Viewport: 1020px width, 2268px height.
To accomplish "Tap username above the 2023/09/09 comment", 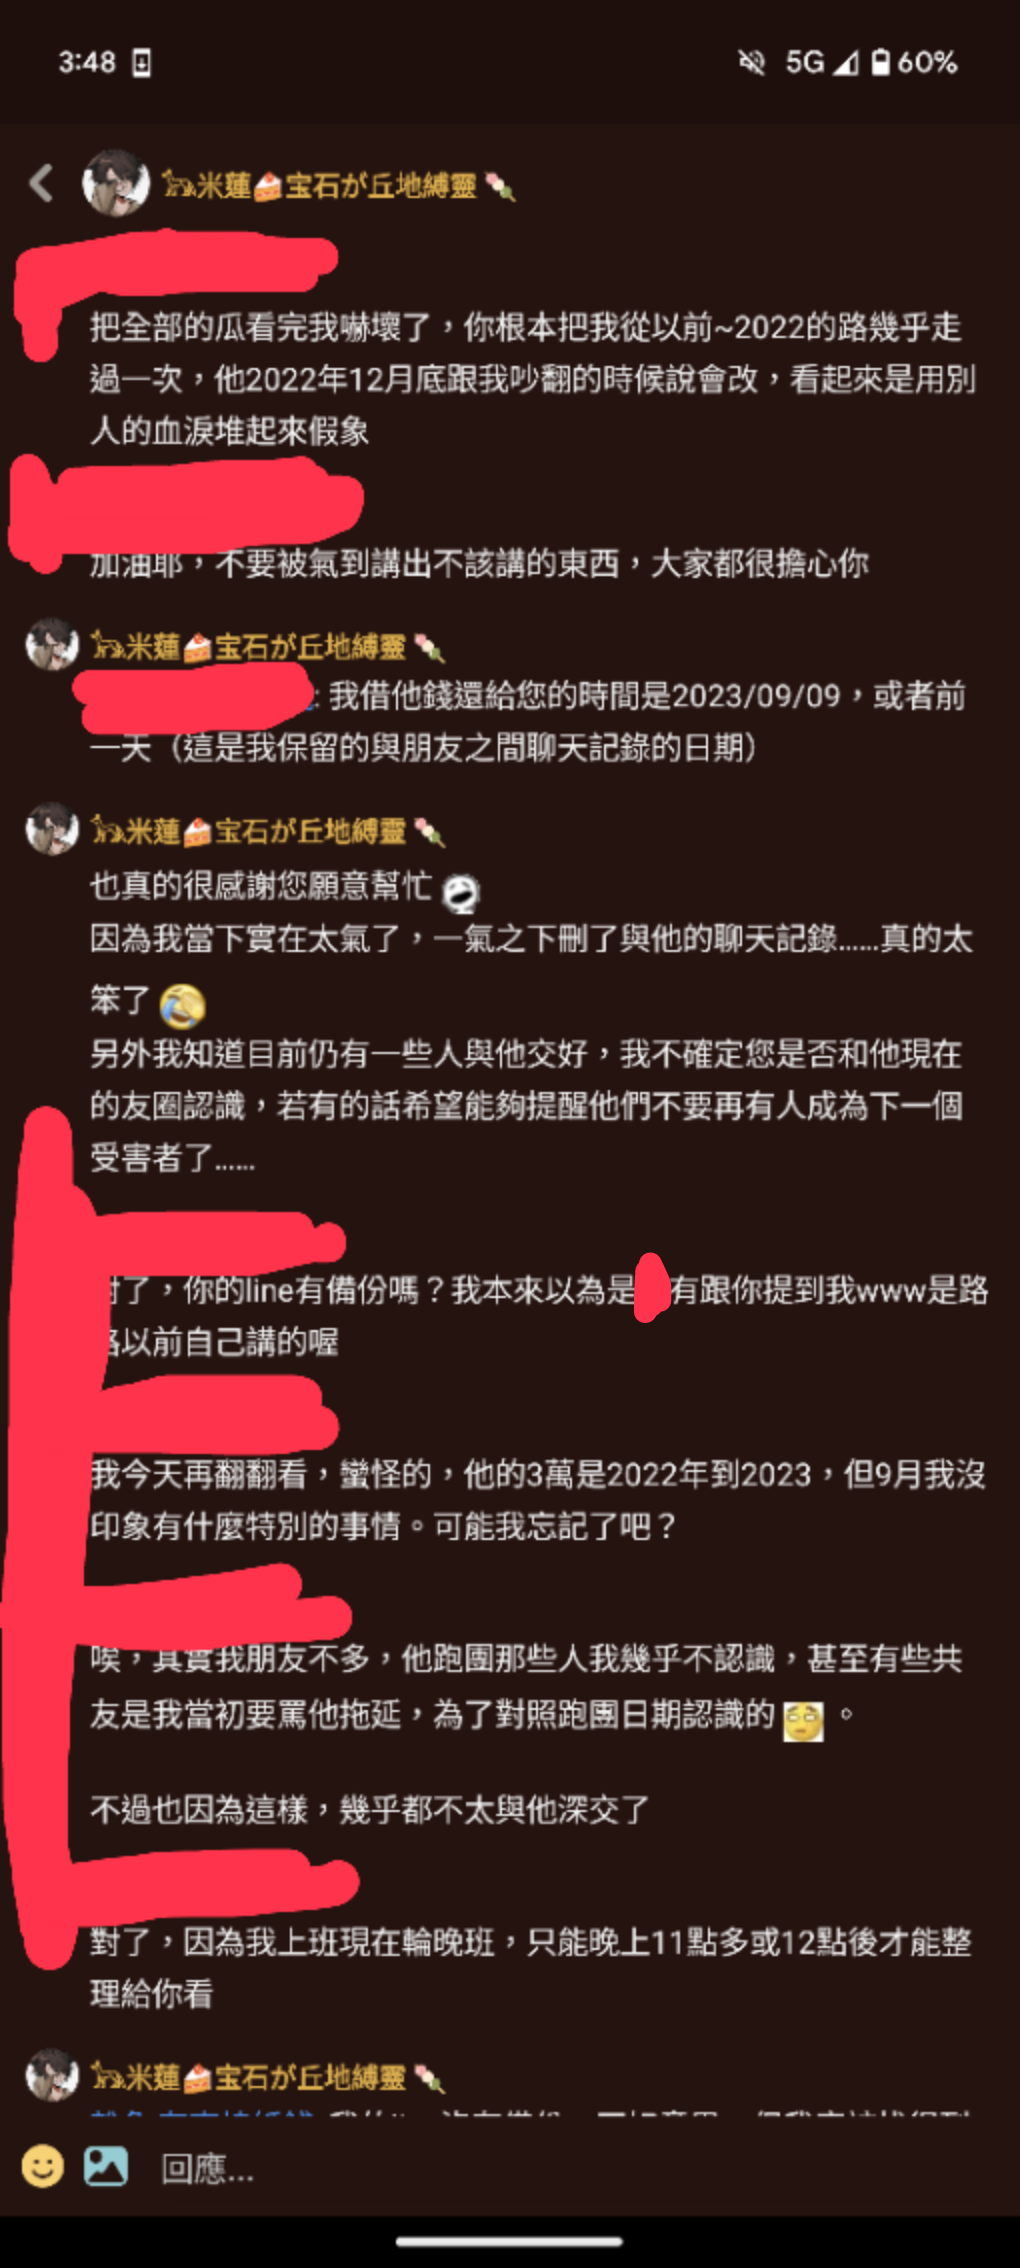I will pos(268,647).
